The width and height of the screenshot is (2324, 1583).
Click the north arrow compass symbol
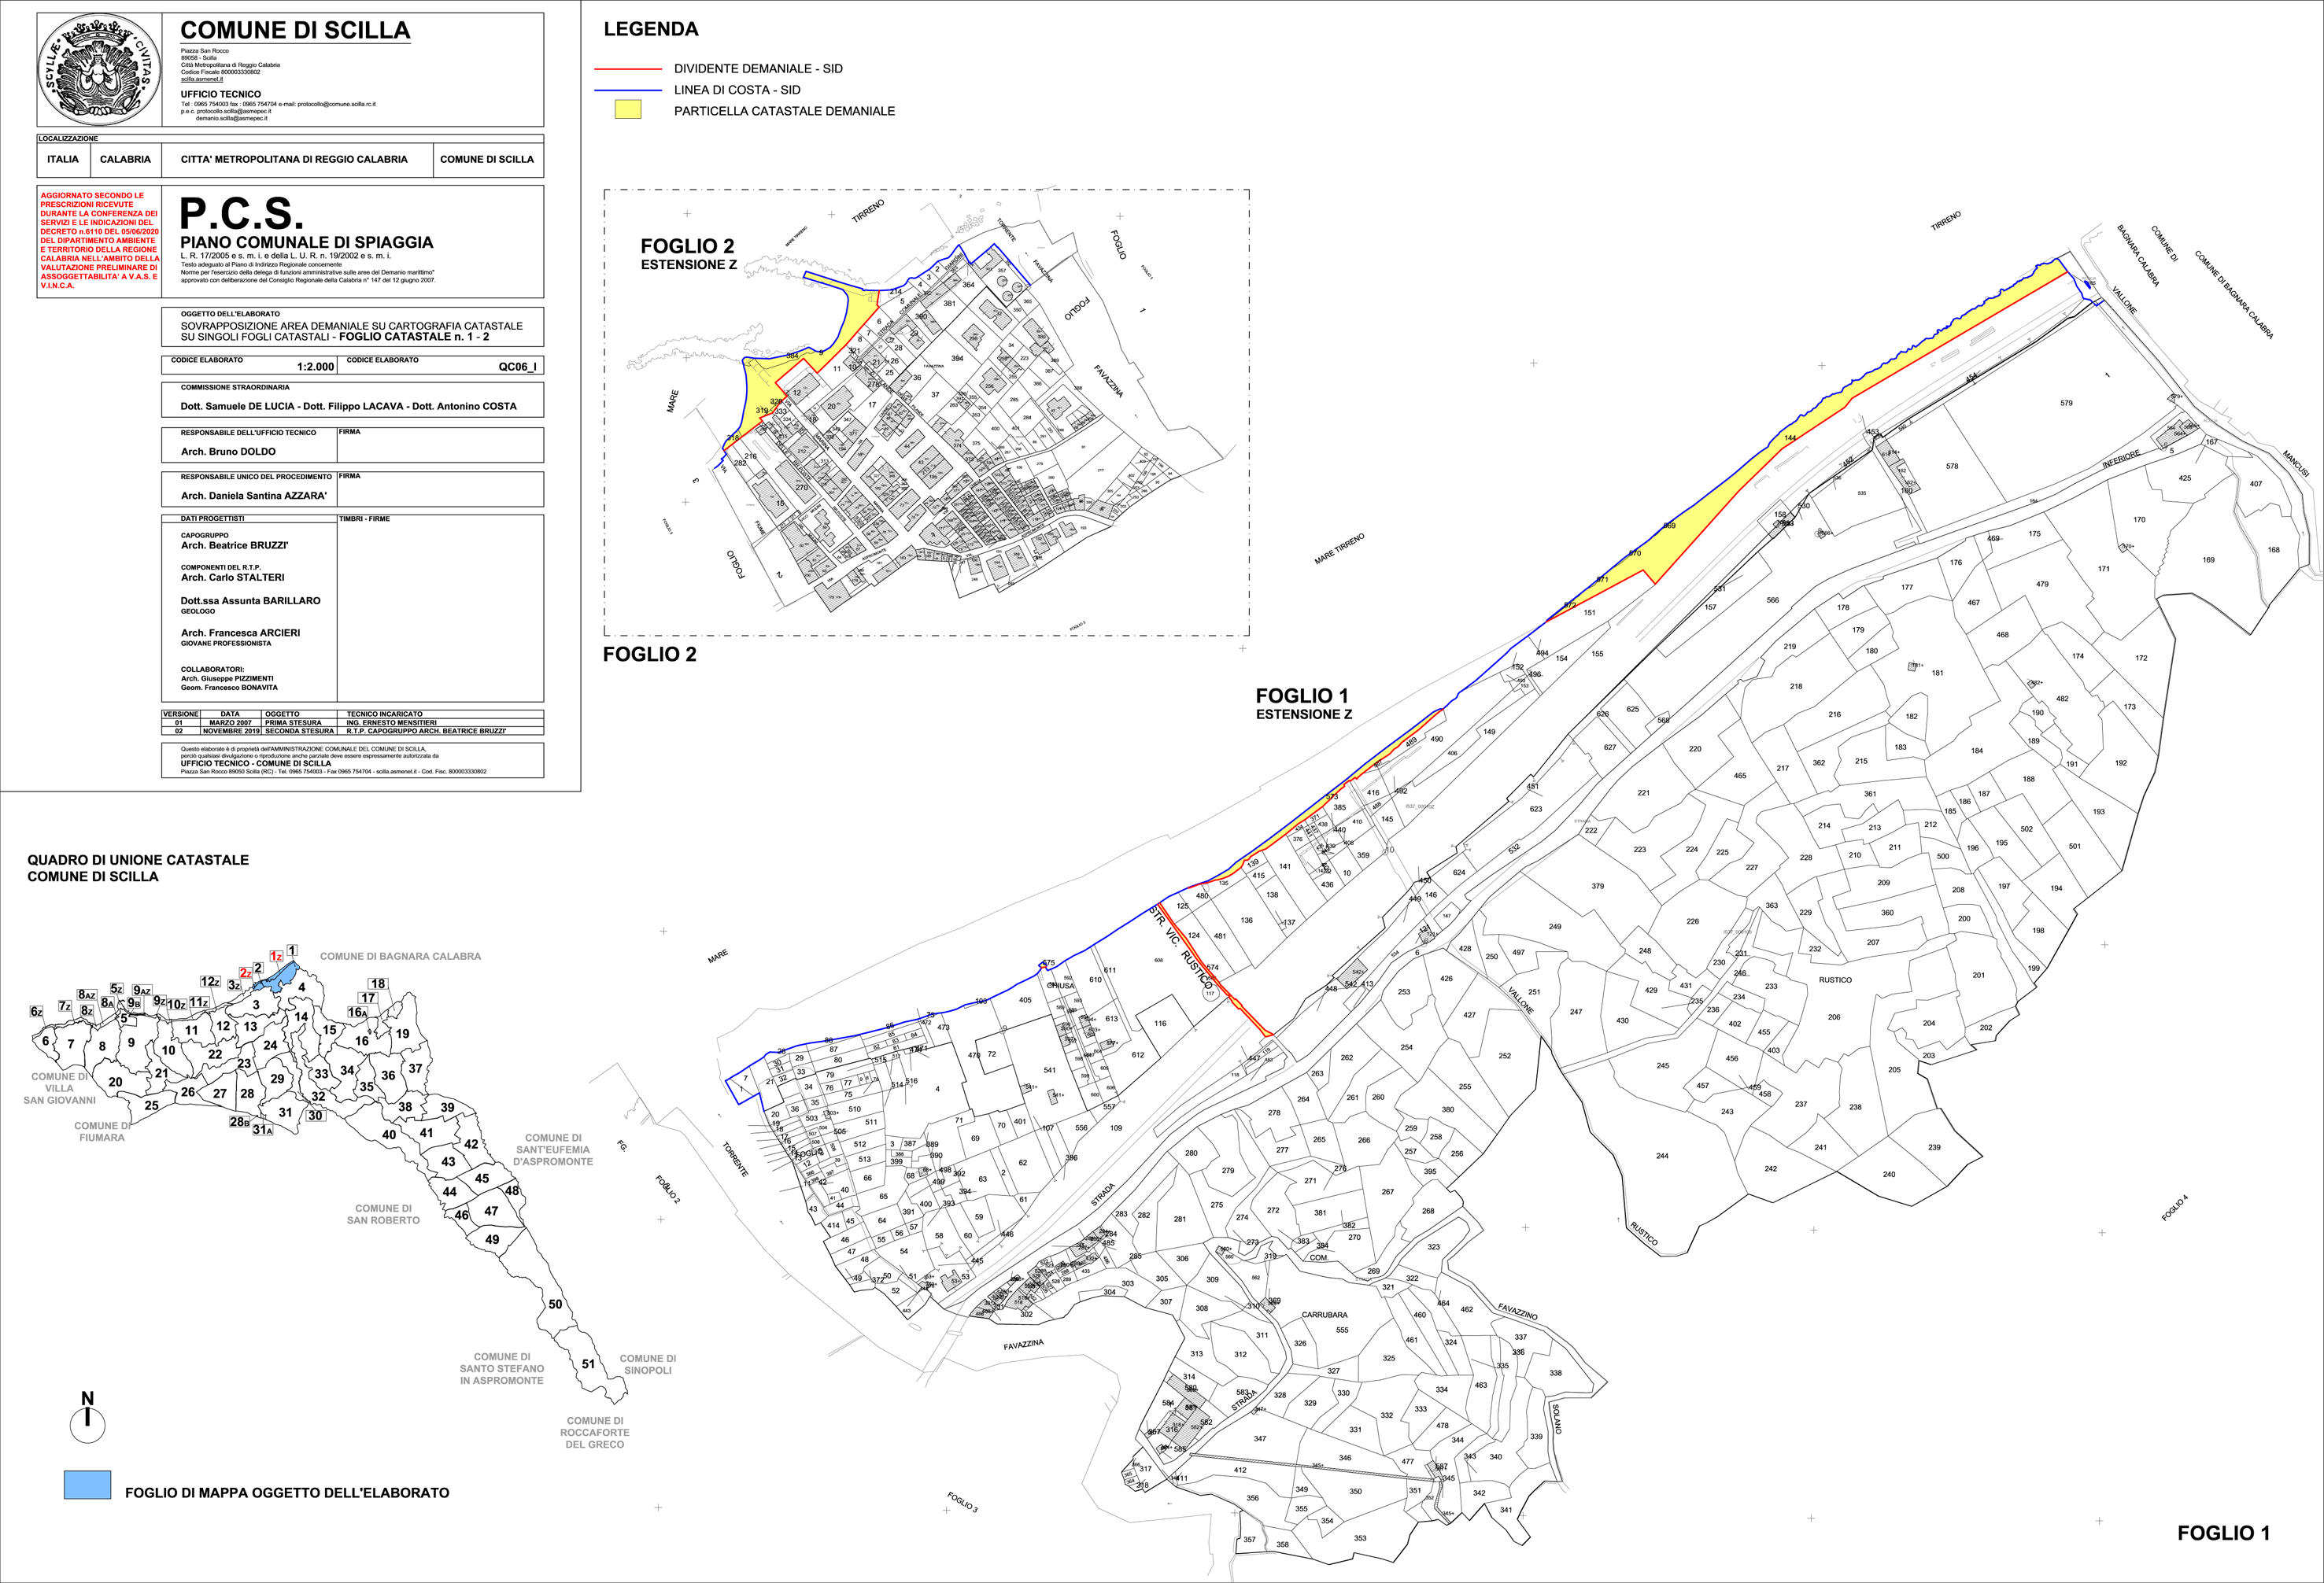(88, 1416)
